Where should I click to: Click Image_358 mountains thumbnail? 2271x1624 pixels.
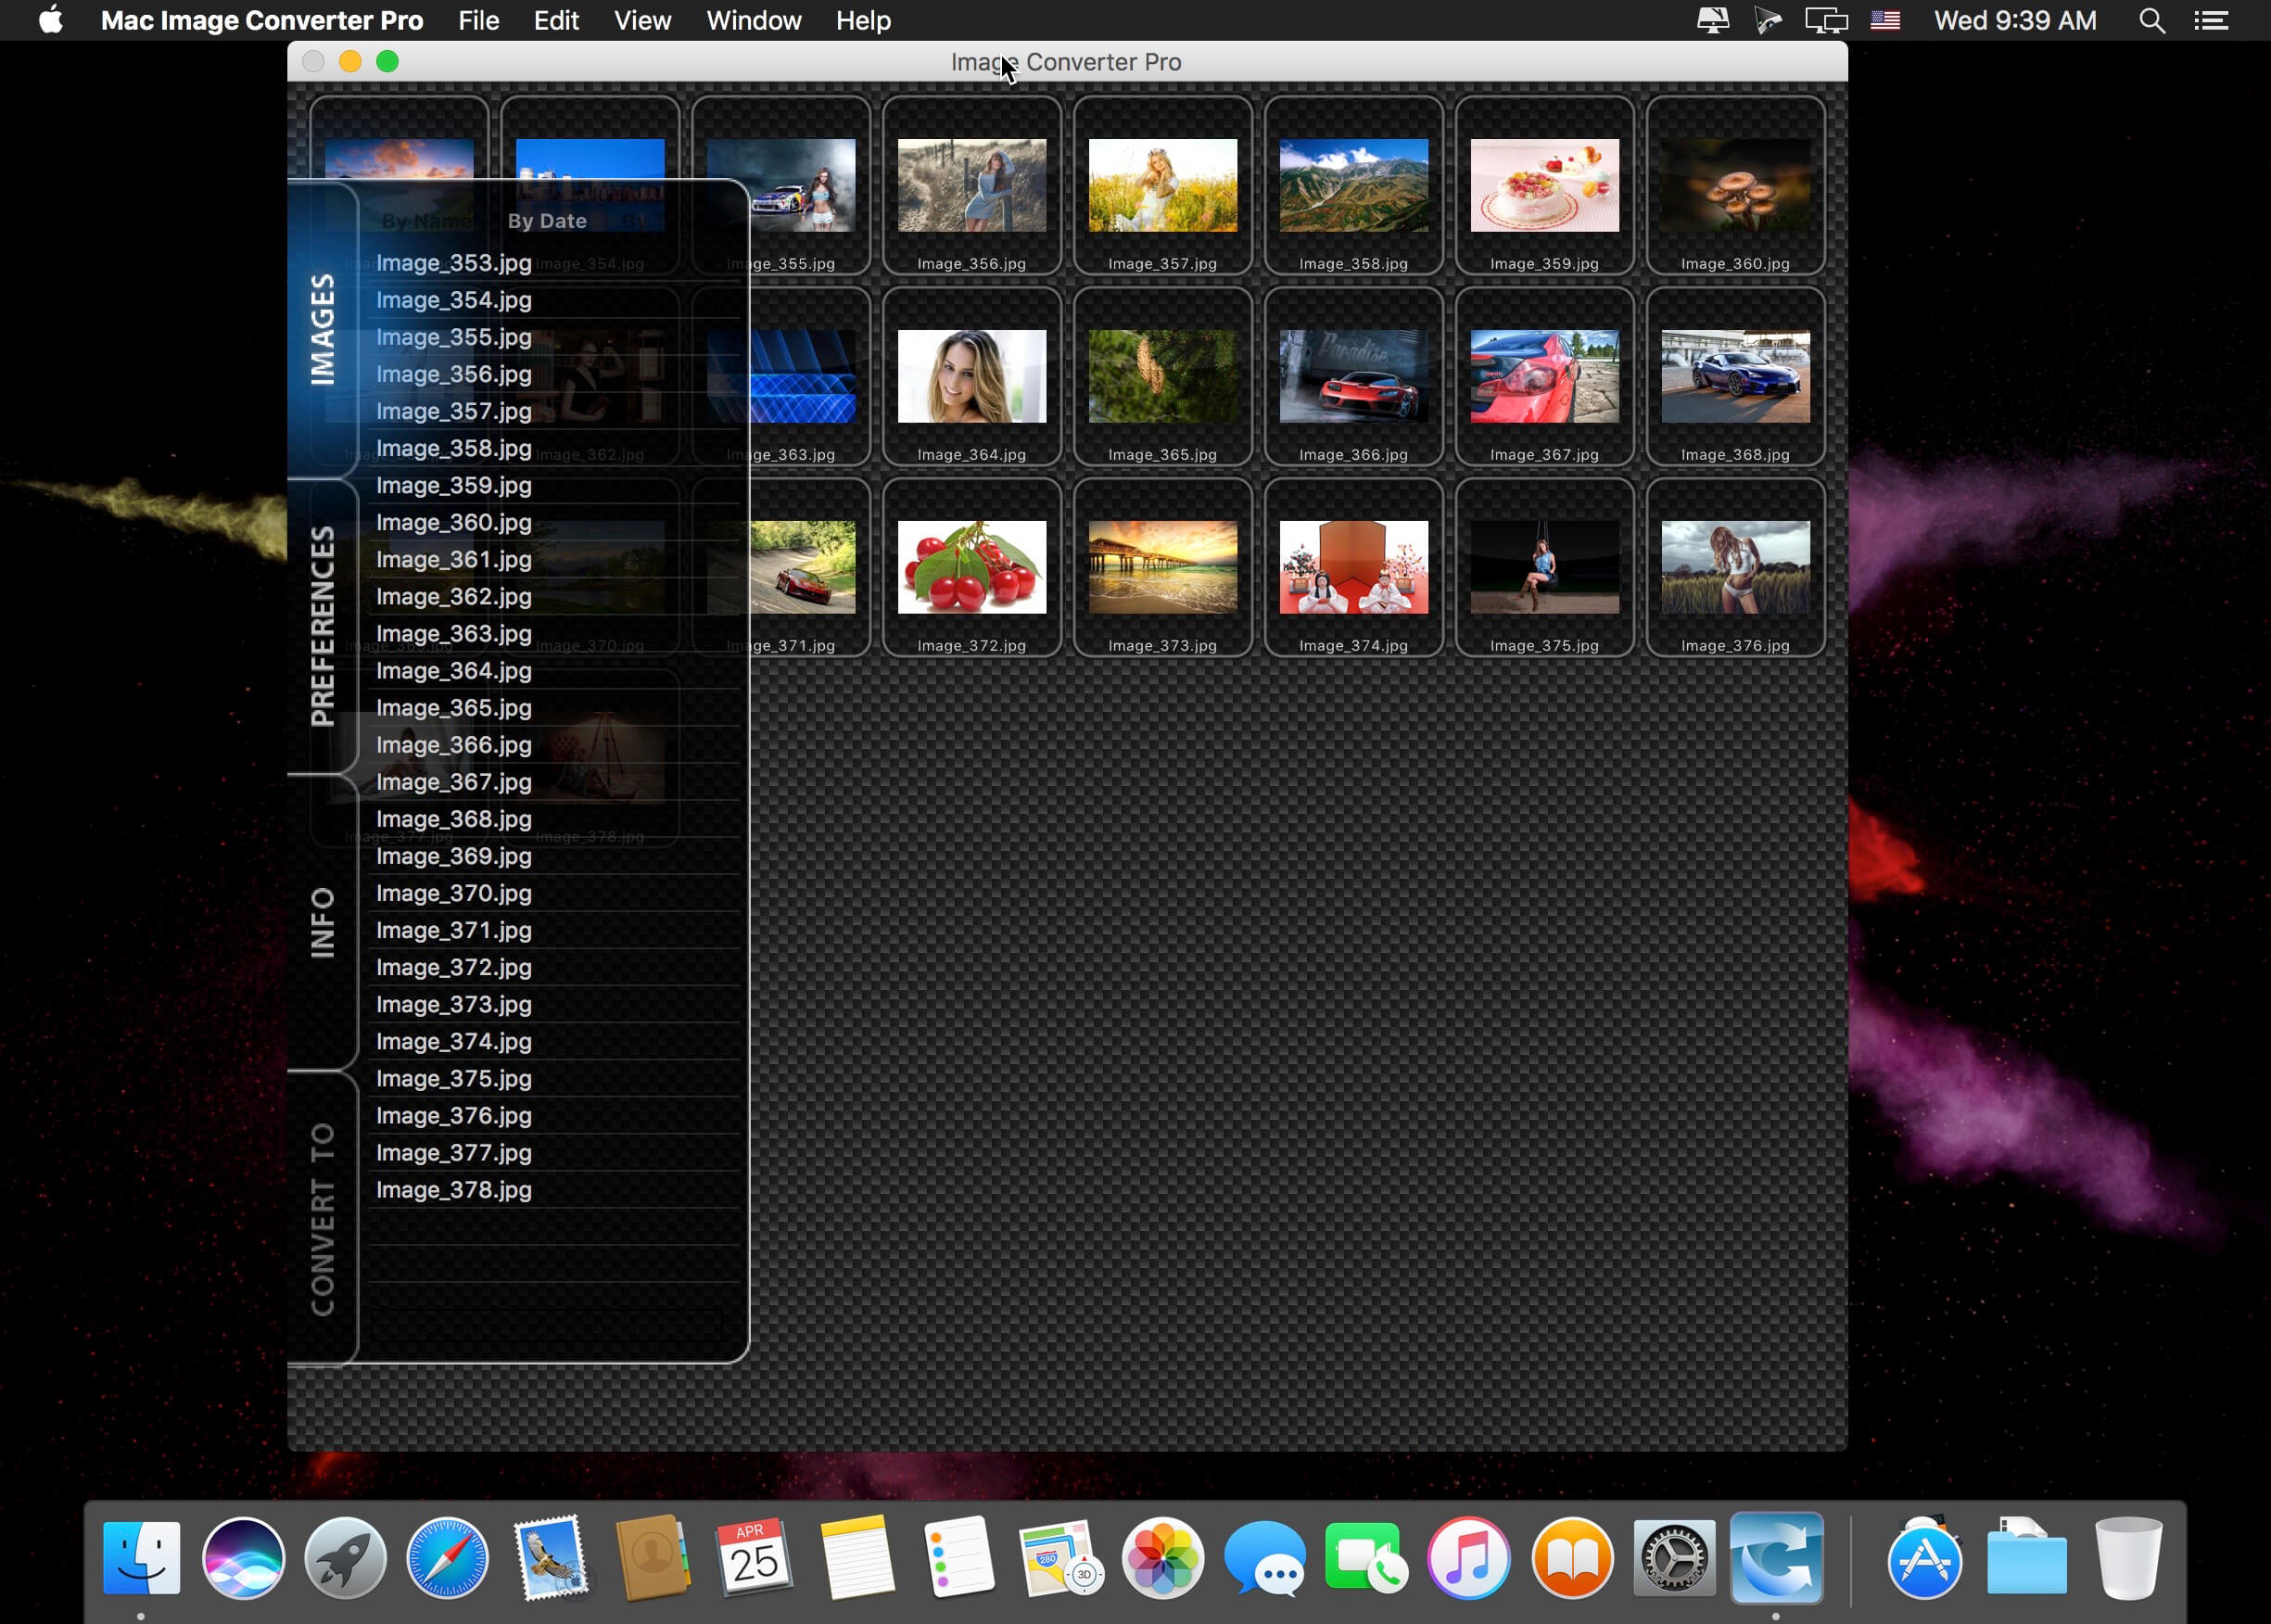(x=1351, y=184)
